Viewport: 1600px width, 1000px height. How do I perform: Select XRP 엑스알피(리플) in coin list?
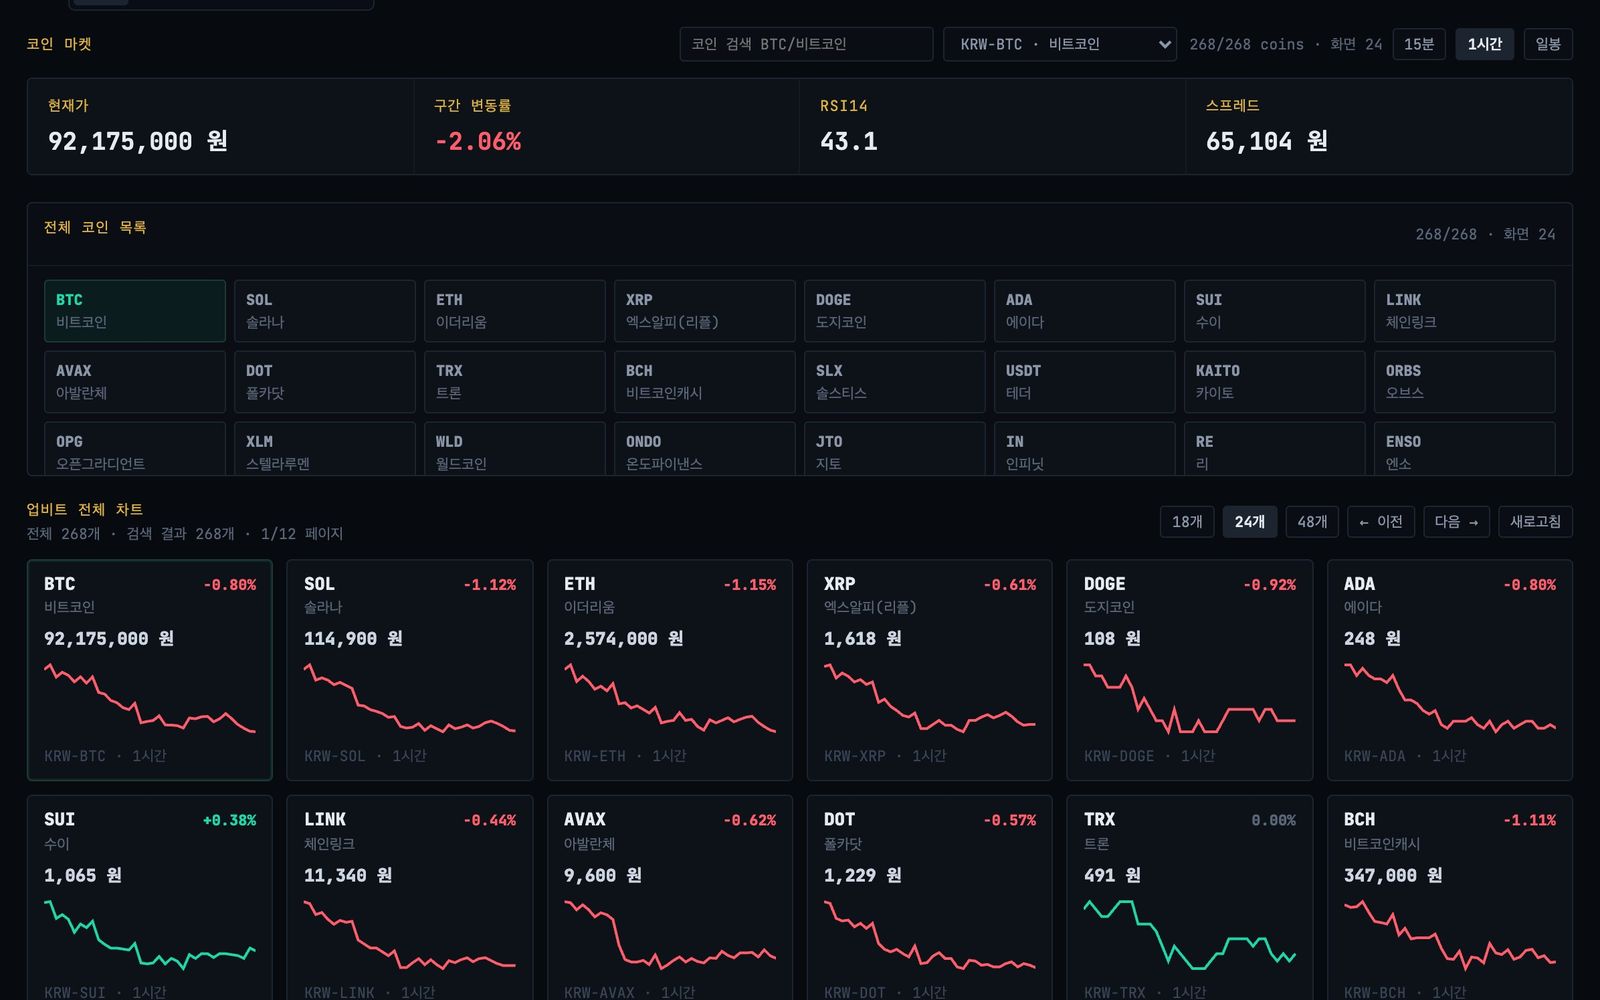tap(705, 311)
